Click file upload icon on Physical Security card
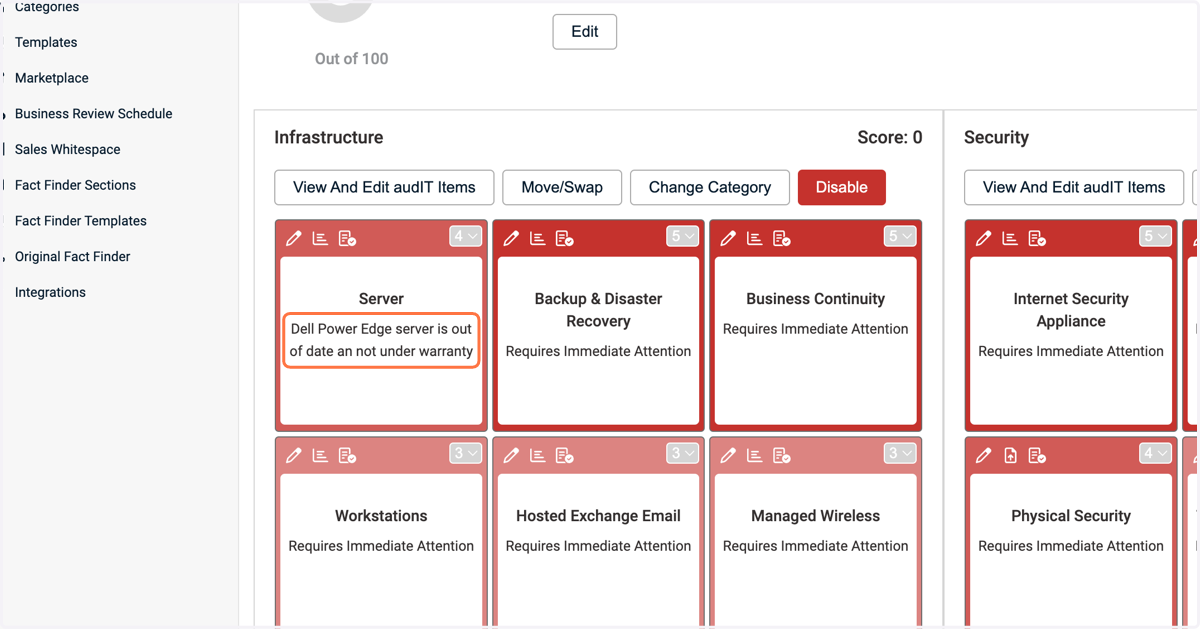Screen dimensions: 1200x629 1010,455
